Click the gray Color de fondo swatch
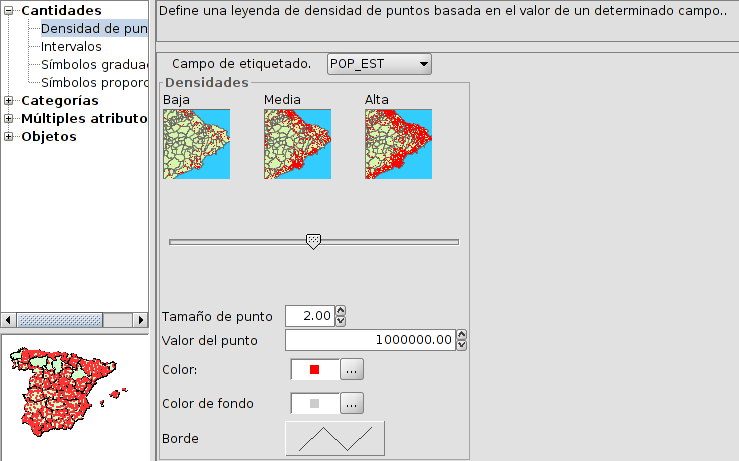 tap(314, 404)
